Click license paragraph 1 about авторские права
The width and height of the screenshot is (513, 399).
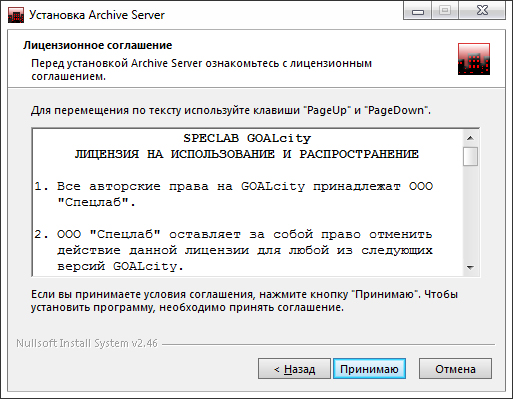tap(233, 194)
